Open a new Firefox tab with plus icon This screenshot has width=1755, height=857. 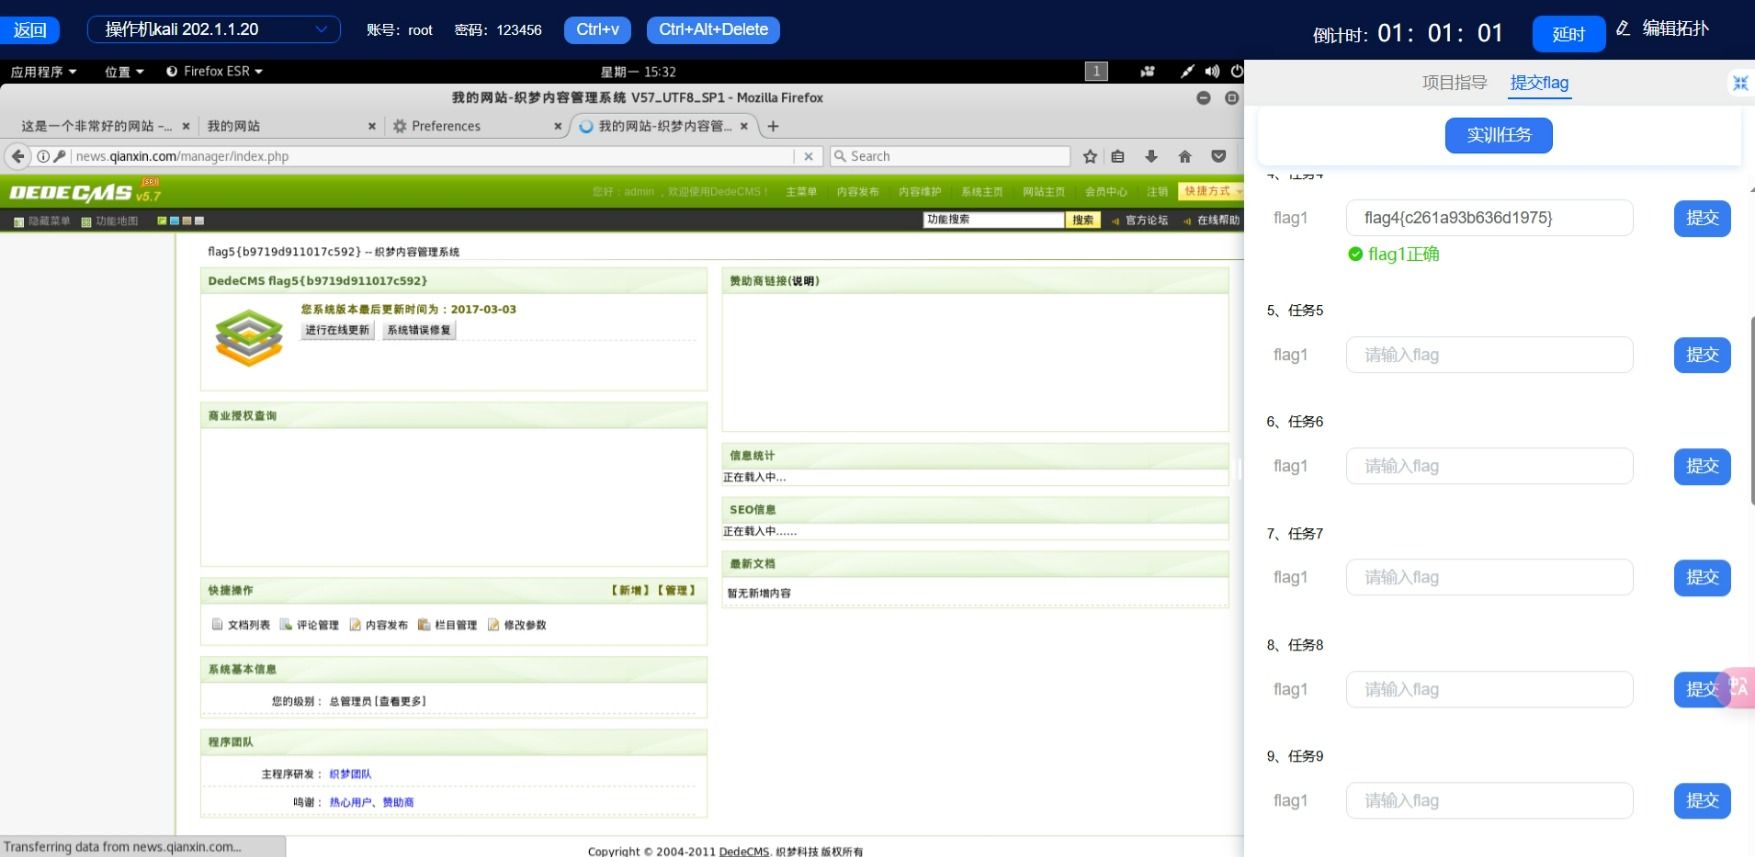pyautogui.click(x=773, y=126)
